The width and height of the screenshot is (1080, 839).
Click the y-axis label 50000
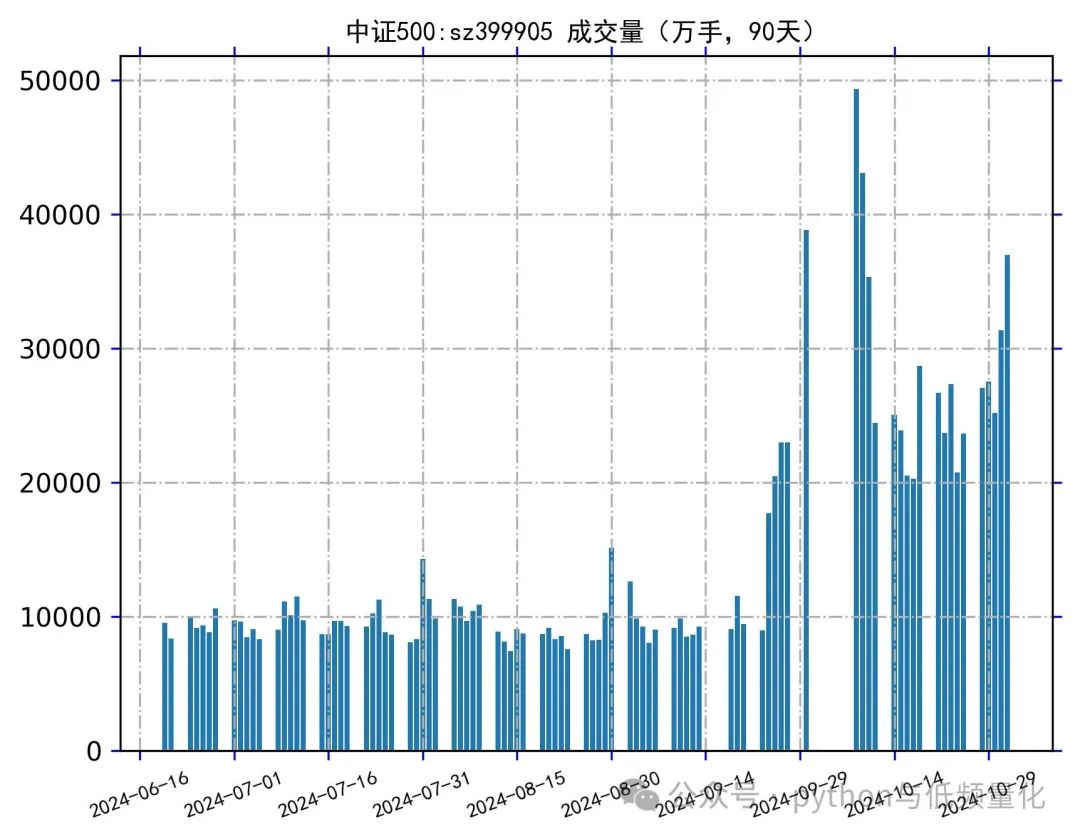(60, 81)
